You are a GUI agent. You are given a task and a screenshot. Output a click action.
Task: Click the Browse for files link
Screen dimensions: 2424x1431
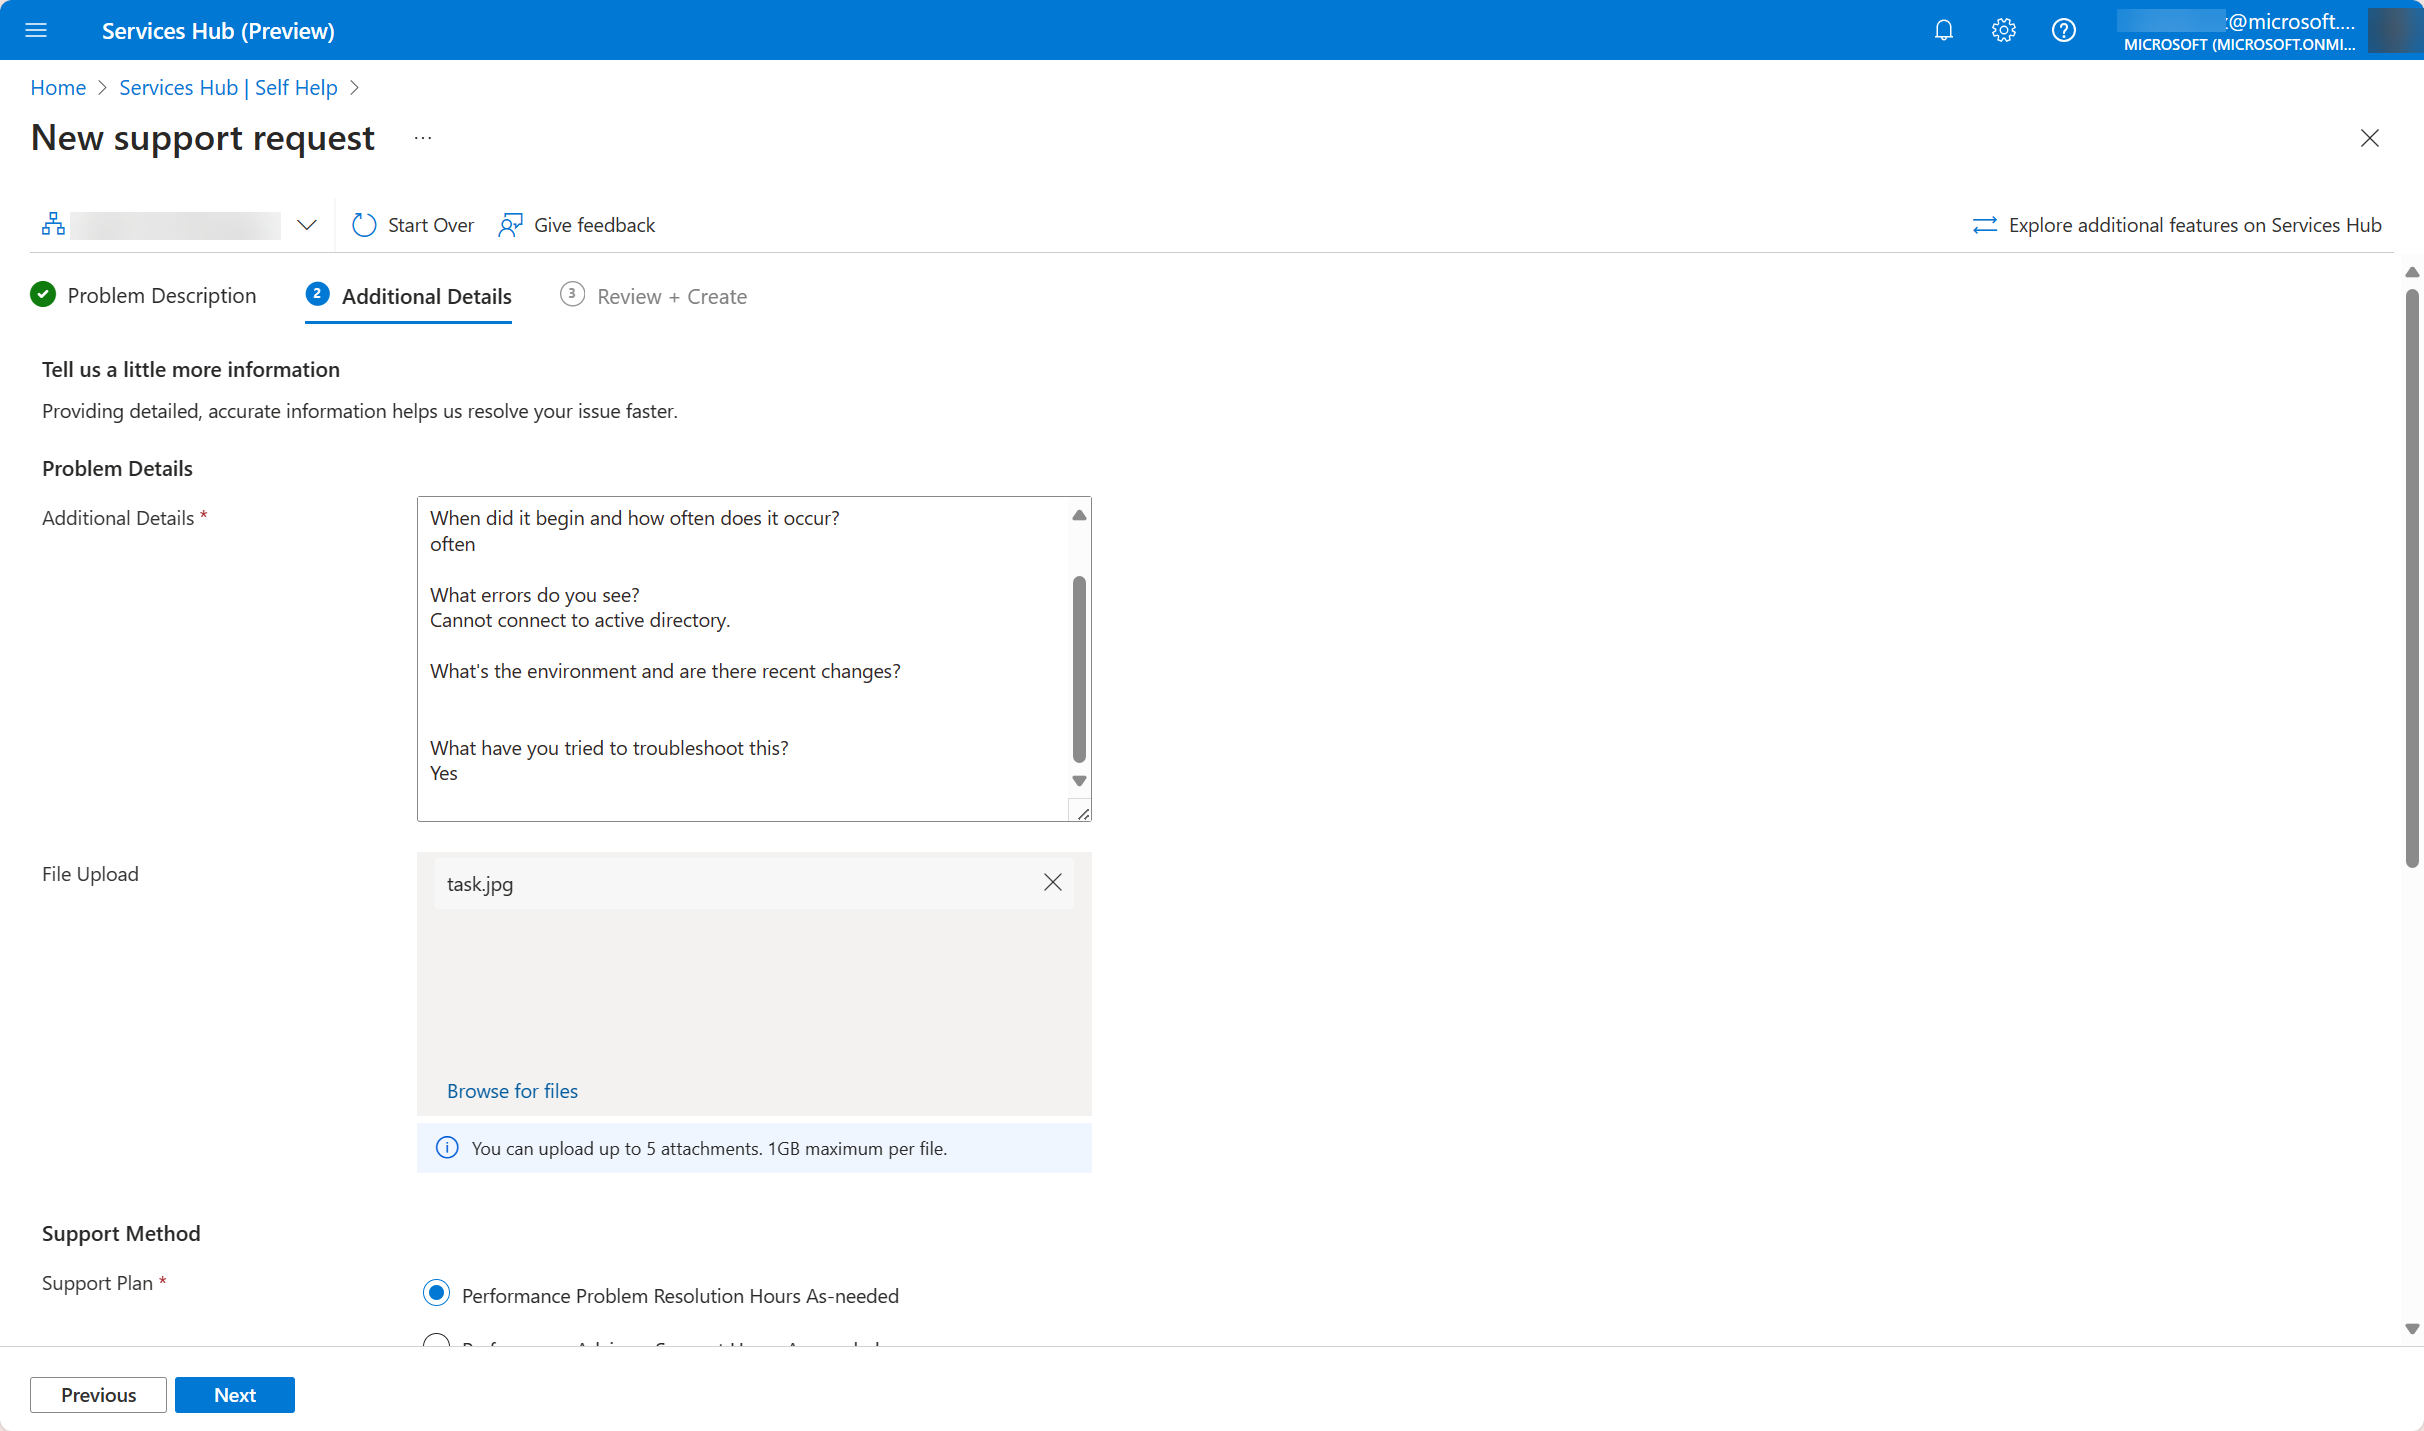click(511, 1089)
